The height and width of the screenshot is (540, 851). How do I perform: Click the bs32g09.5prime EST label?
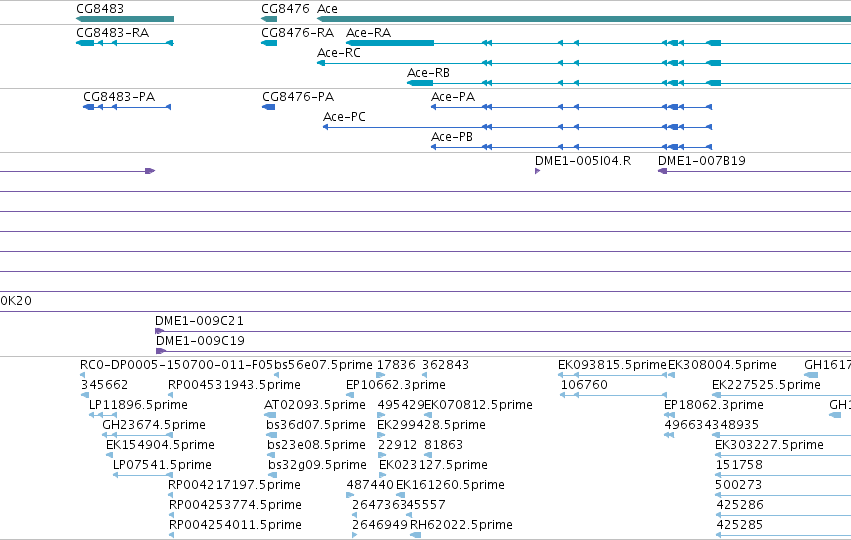[x=317, y=465]
